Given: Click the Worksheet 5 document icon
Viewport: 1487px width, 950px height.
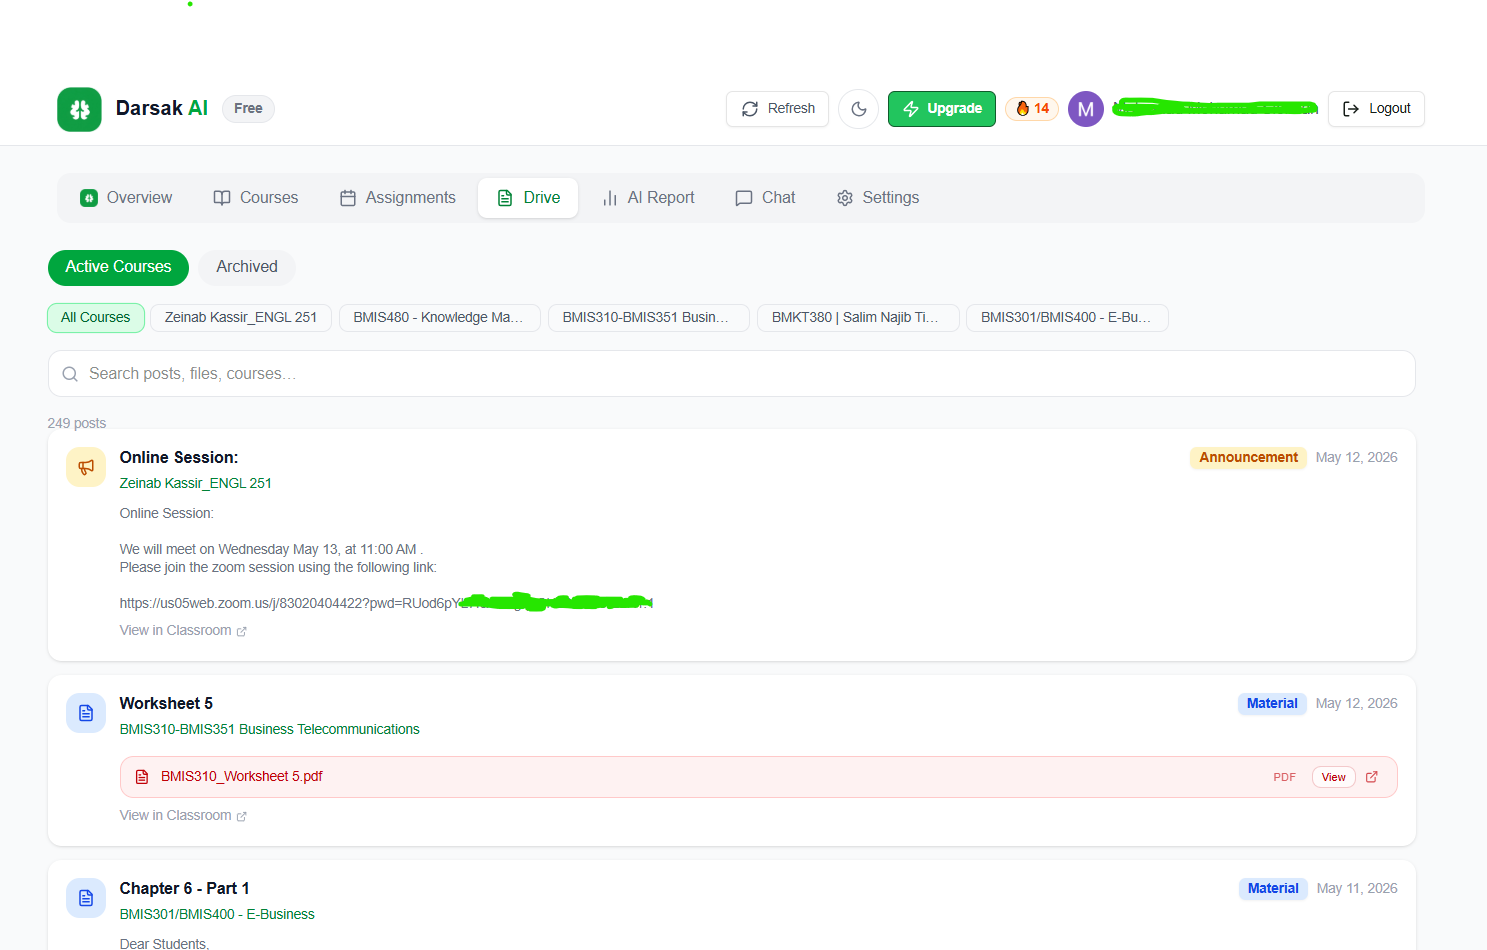Looking at the screenshot, I should click(x=86, y=713).
